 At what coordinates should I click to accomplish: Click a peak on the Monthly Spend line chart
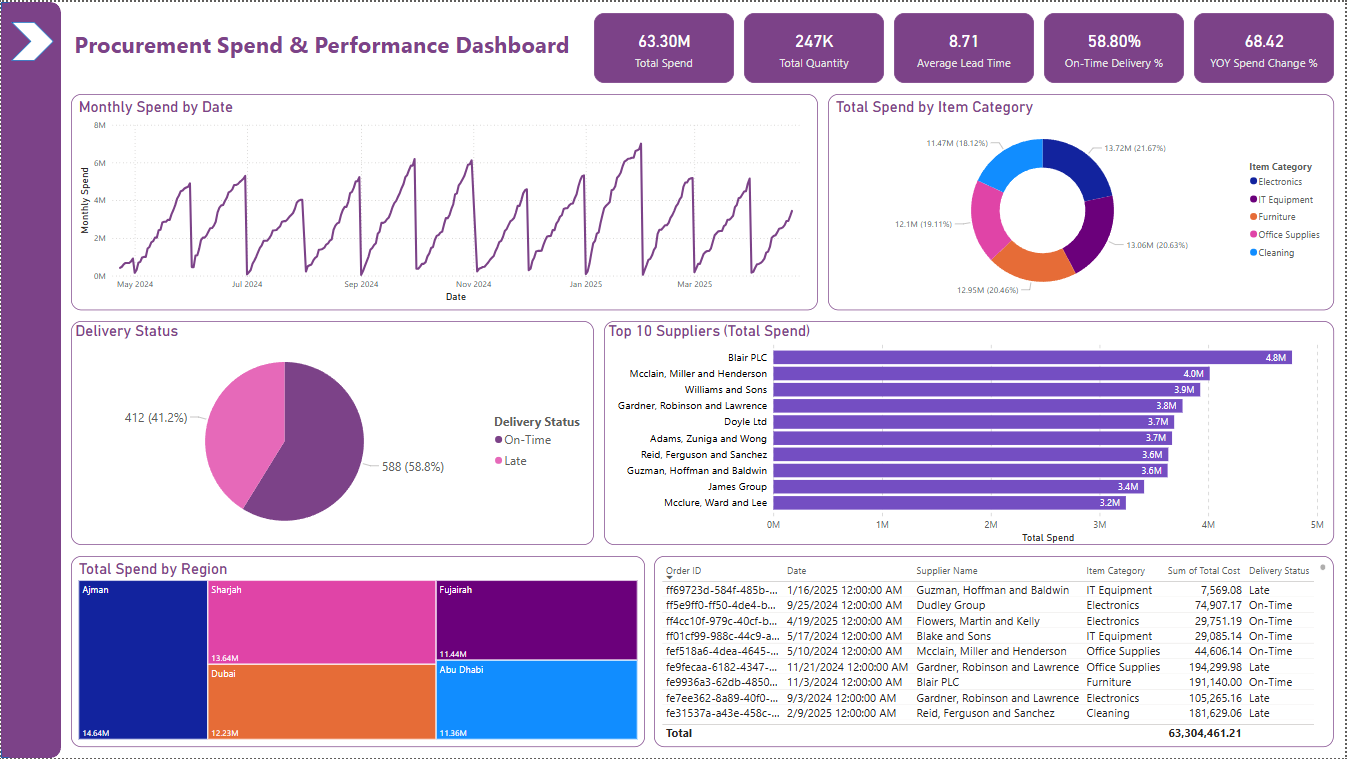[640, 145]
